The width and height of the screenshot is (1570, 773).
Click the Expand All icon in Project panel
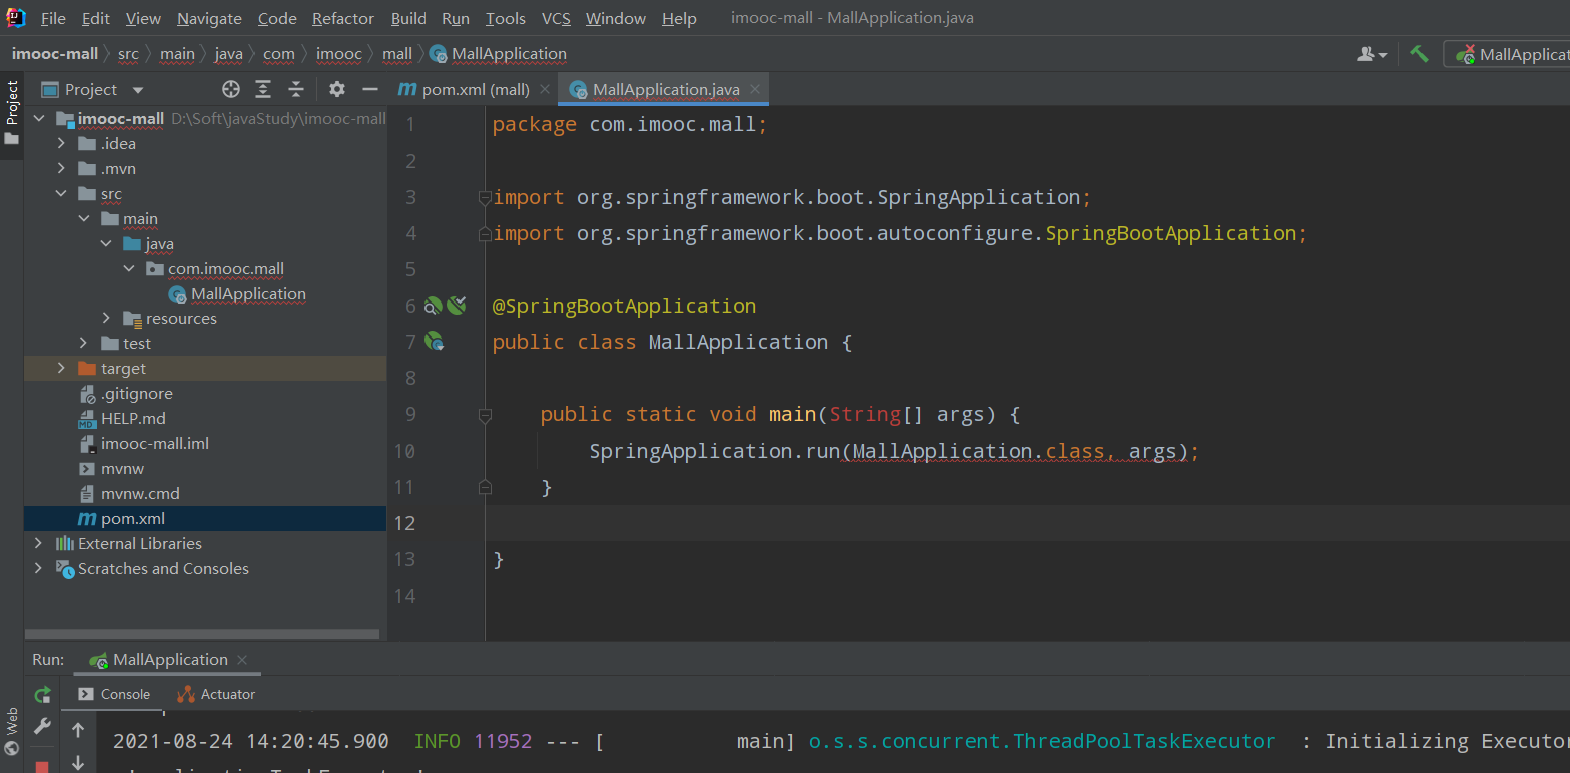click(x=263, y=89)
